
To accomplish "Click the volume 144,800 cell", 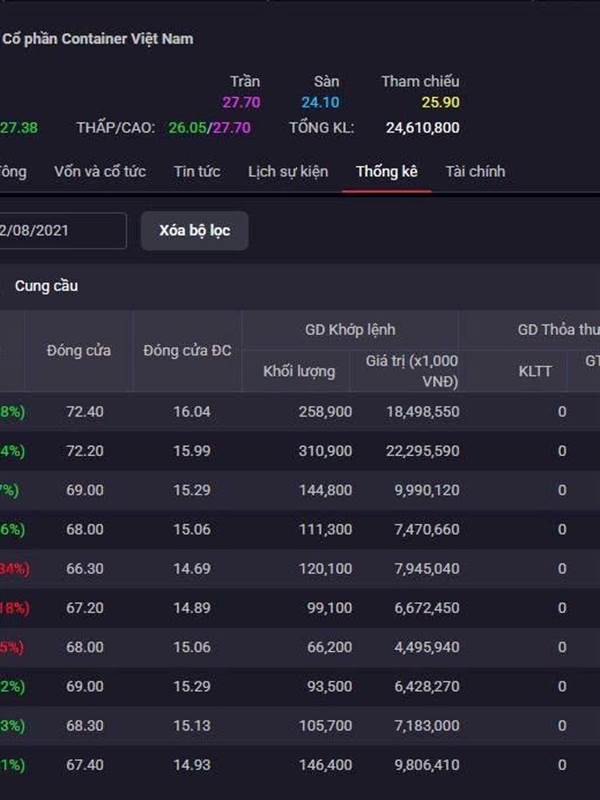I will [x=325, y=490].
